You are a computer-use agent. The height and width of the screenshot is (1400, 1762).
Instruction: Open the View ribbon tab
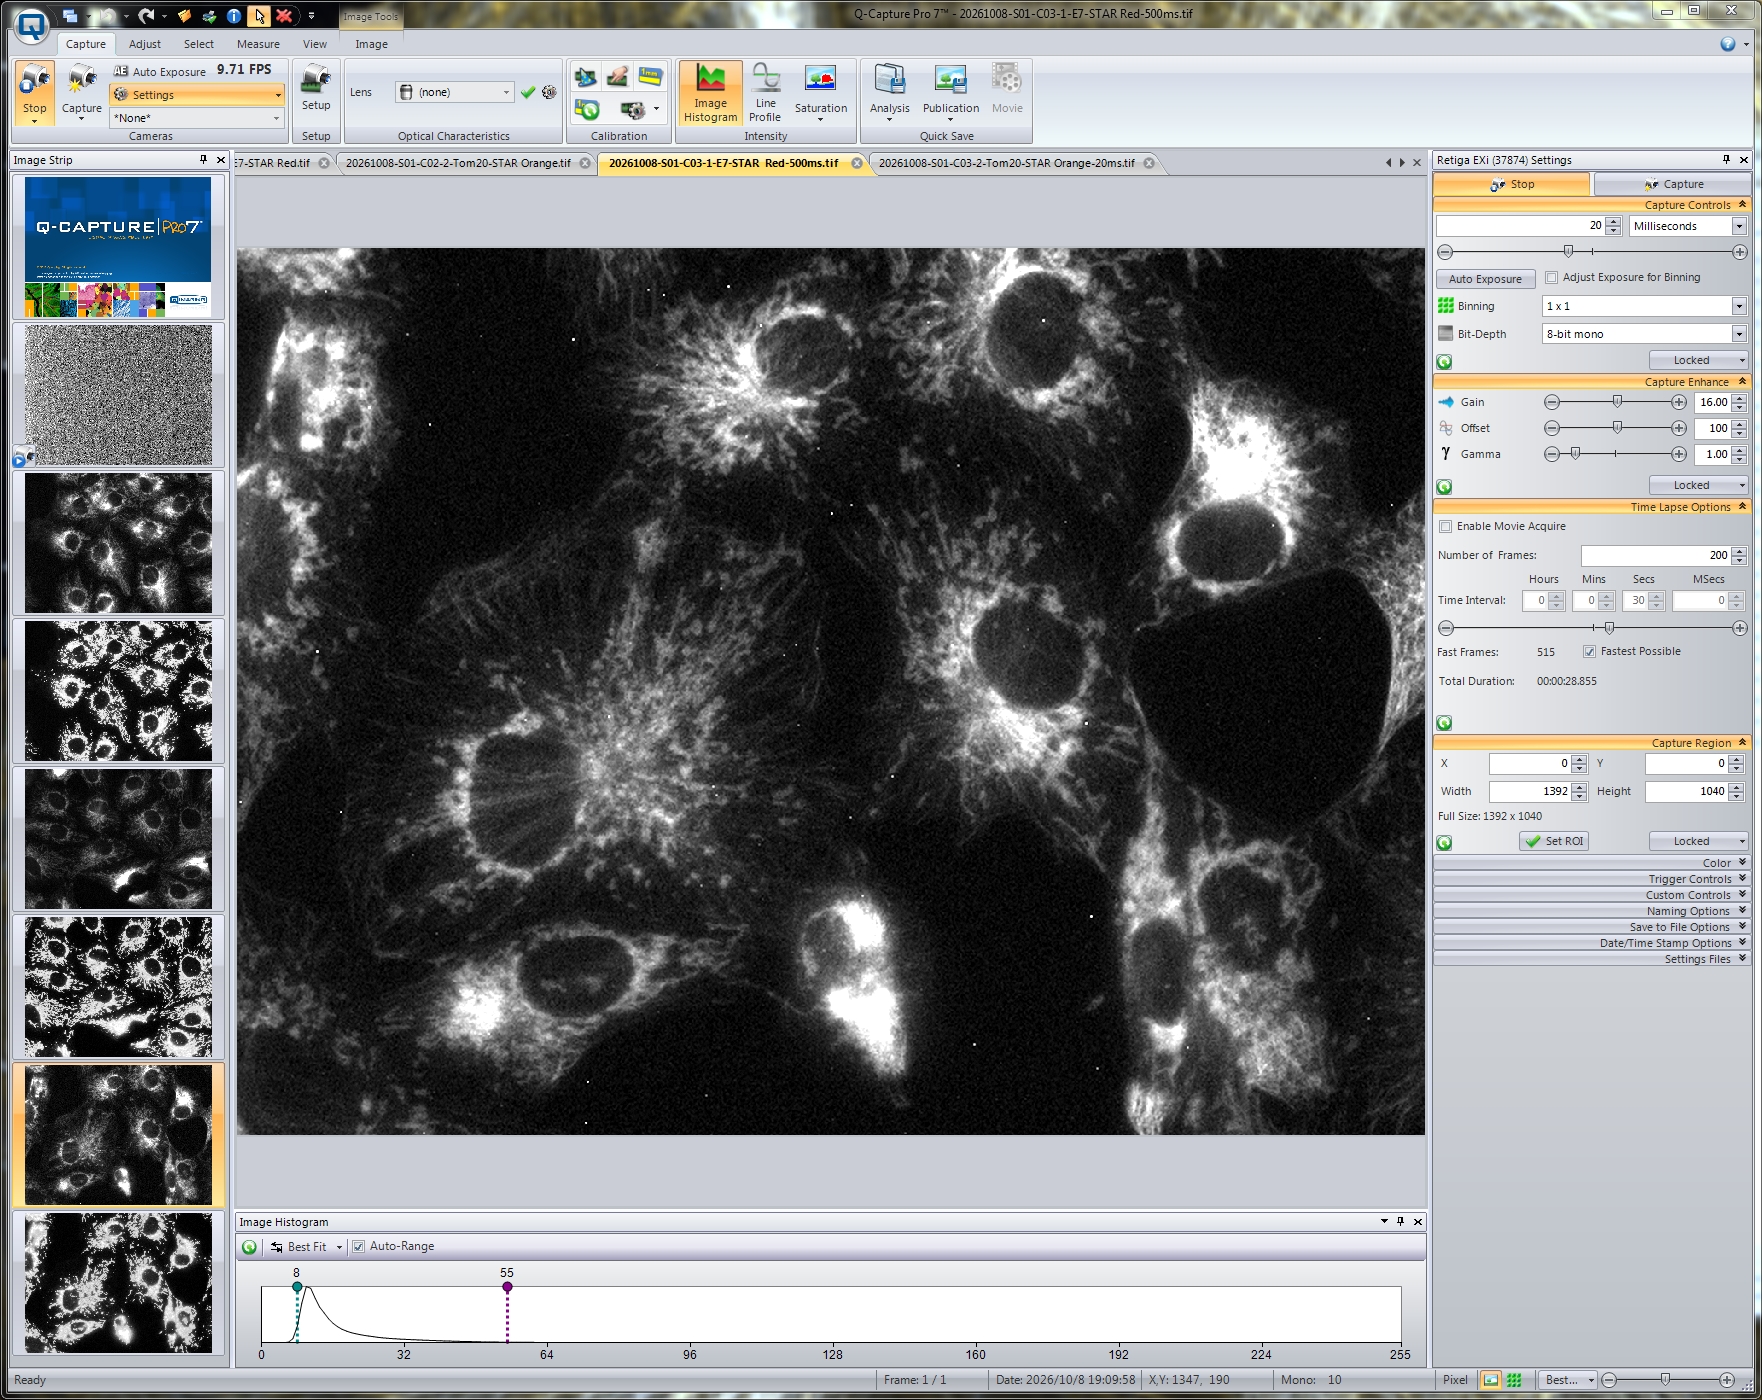(315, 44)
